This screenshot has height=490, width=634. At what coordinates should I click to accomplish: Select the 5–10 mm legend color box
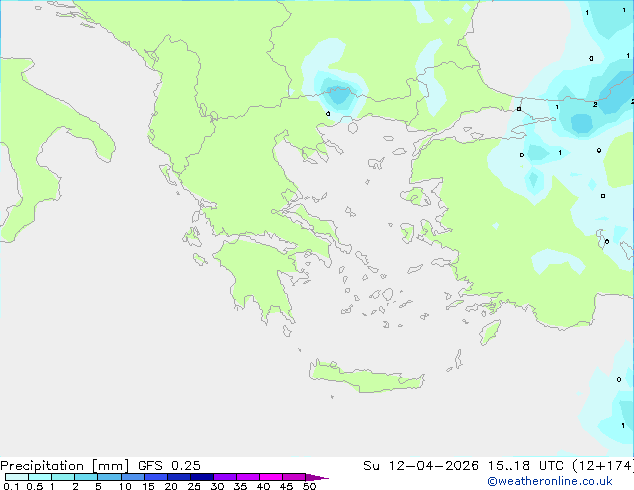[109, 477]
